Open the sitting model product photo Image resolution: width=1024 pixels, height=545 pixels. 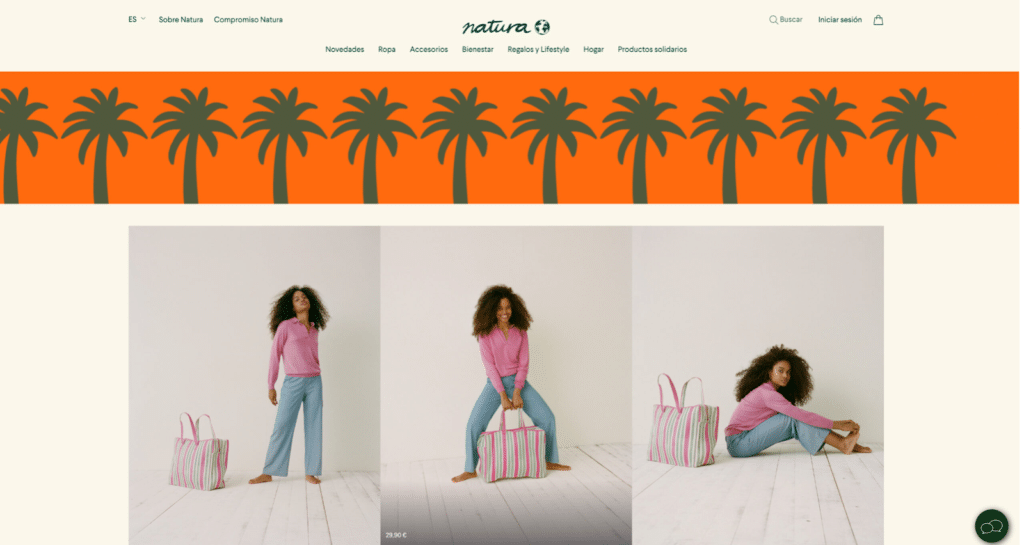tap(758, 385)
